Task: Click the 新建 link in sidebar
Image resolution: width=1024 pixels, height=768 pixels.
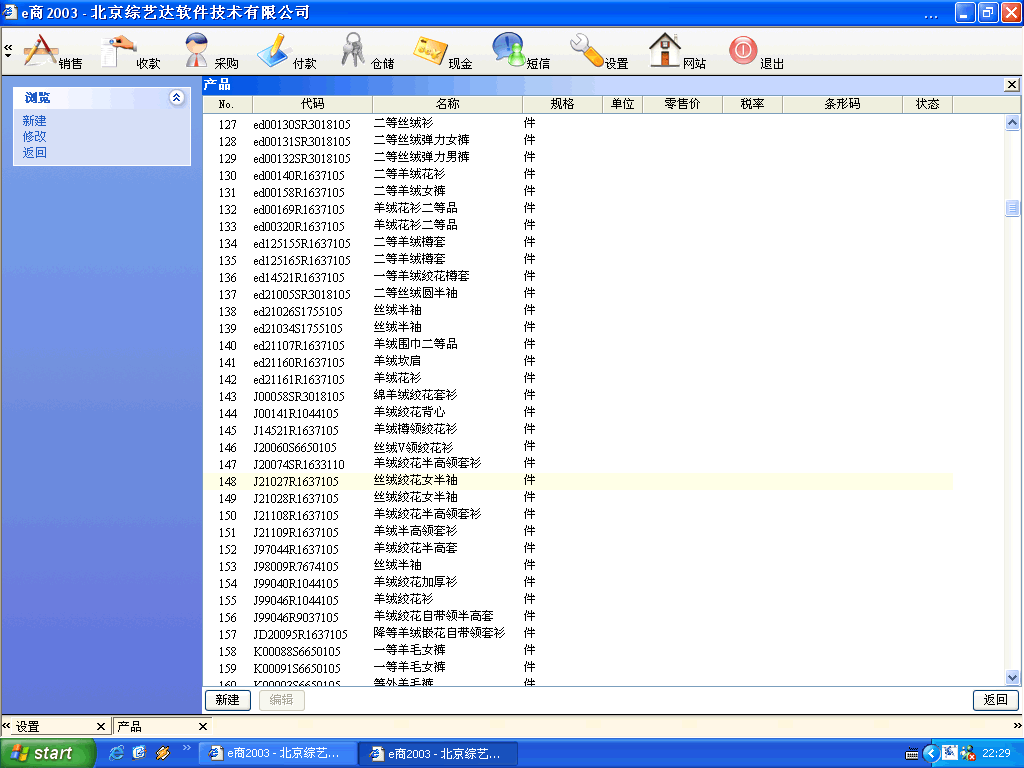Action: coord(35,121)
